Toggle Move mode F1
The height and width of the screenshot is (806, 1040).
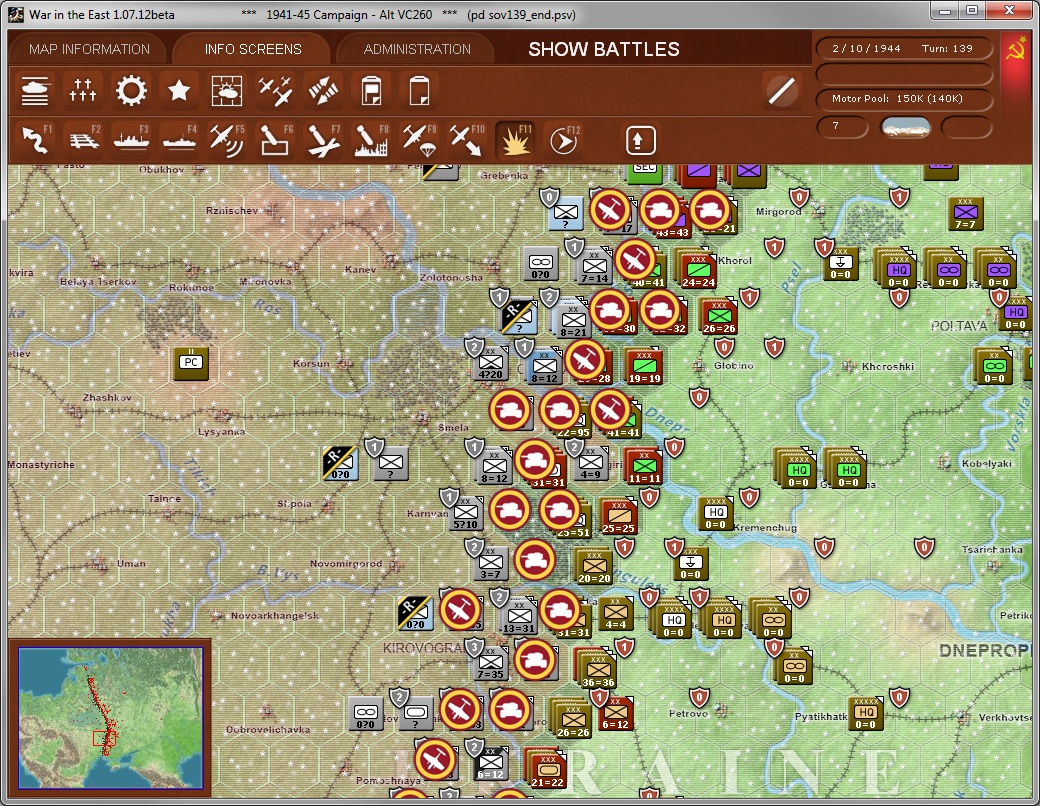coord(35,140)
